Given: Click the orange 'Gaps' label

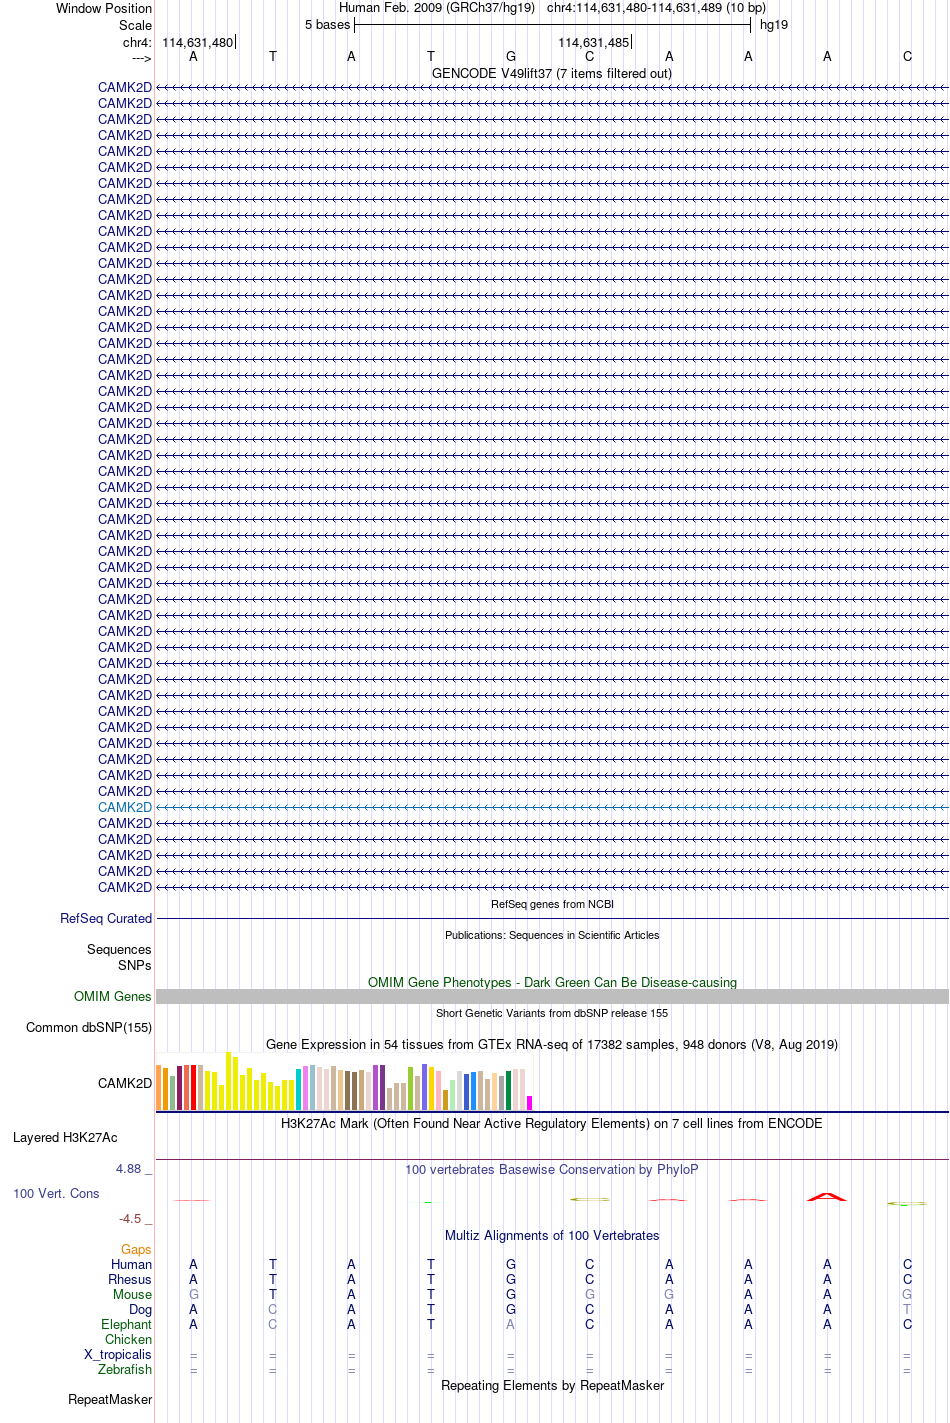Looking at the screenshot, I should [136, 1249].
